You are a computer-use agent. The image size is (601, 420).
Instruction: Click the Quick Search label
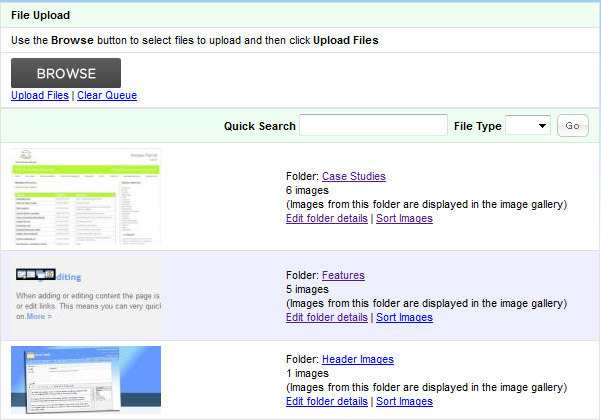[259, 126]
